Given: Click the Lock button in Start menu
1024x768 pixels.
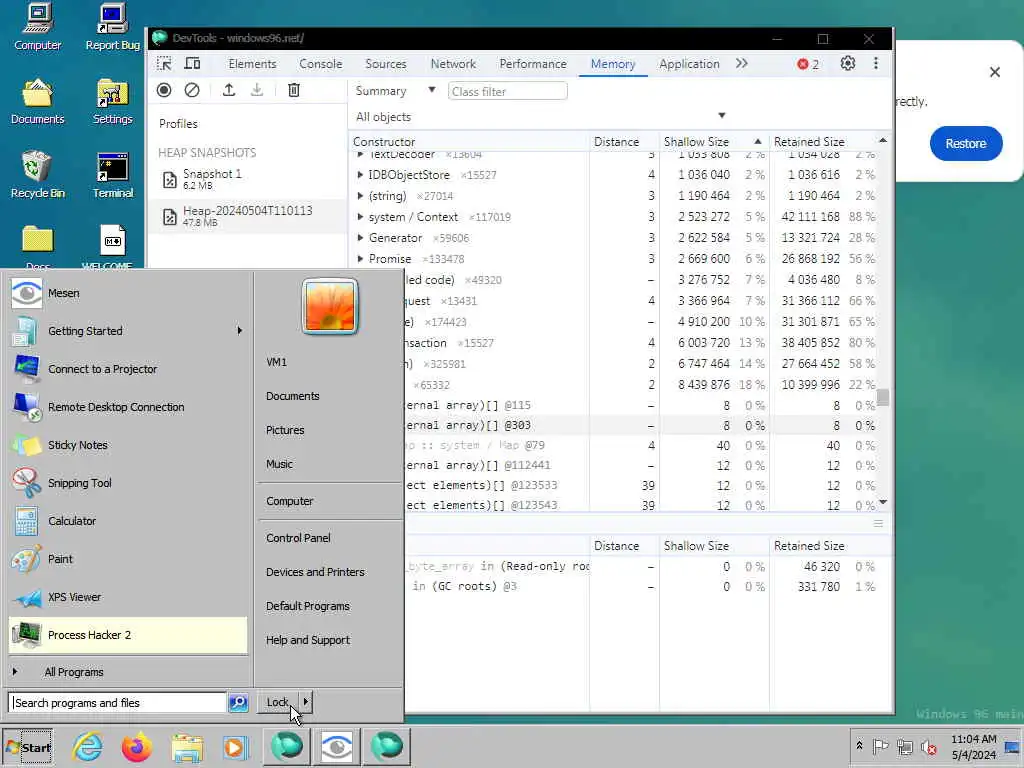Looking at the screenshot, I should [x=278, y=702].
